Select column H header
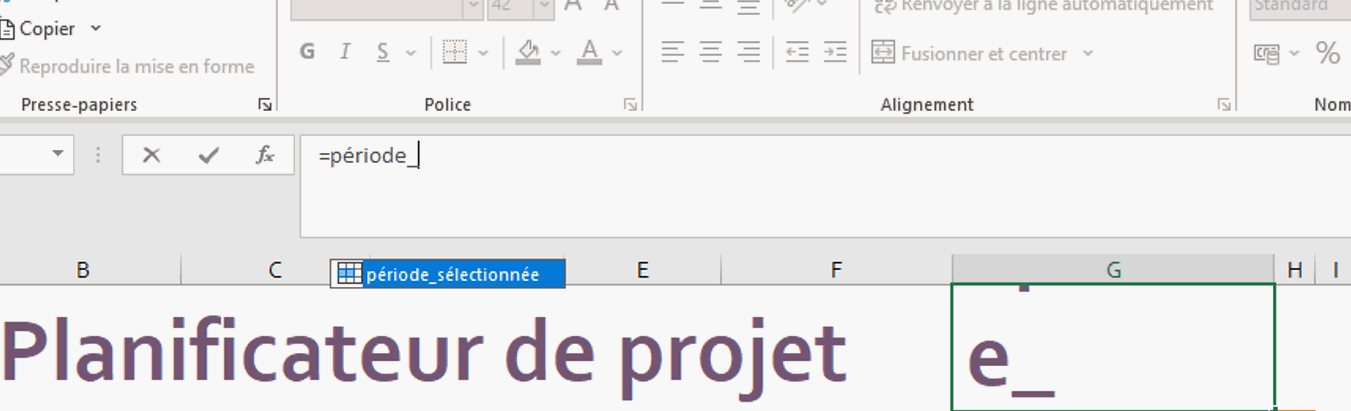Viewport: 1351px width, 411px height. point(1295,269)
